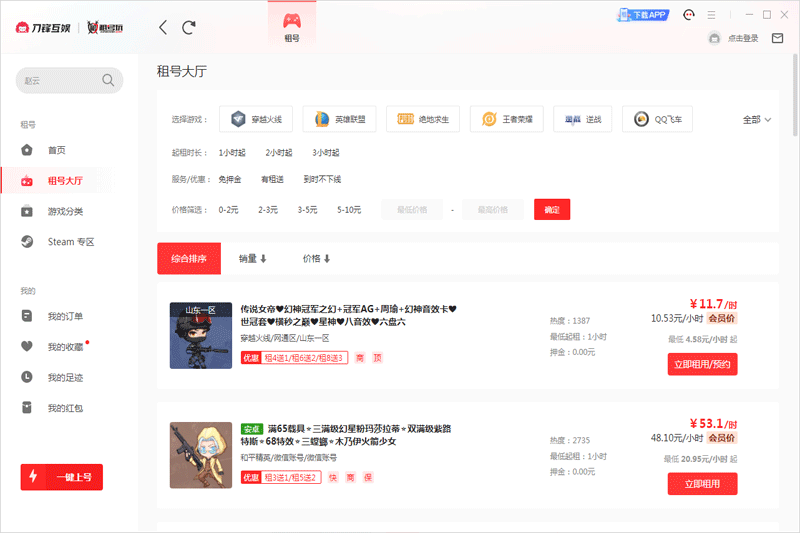Click the 立即租用 button for 和平精英
The height and width of the screenshot is (533, 800).
(x=703, y=484)
